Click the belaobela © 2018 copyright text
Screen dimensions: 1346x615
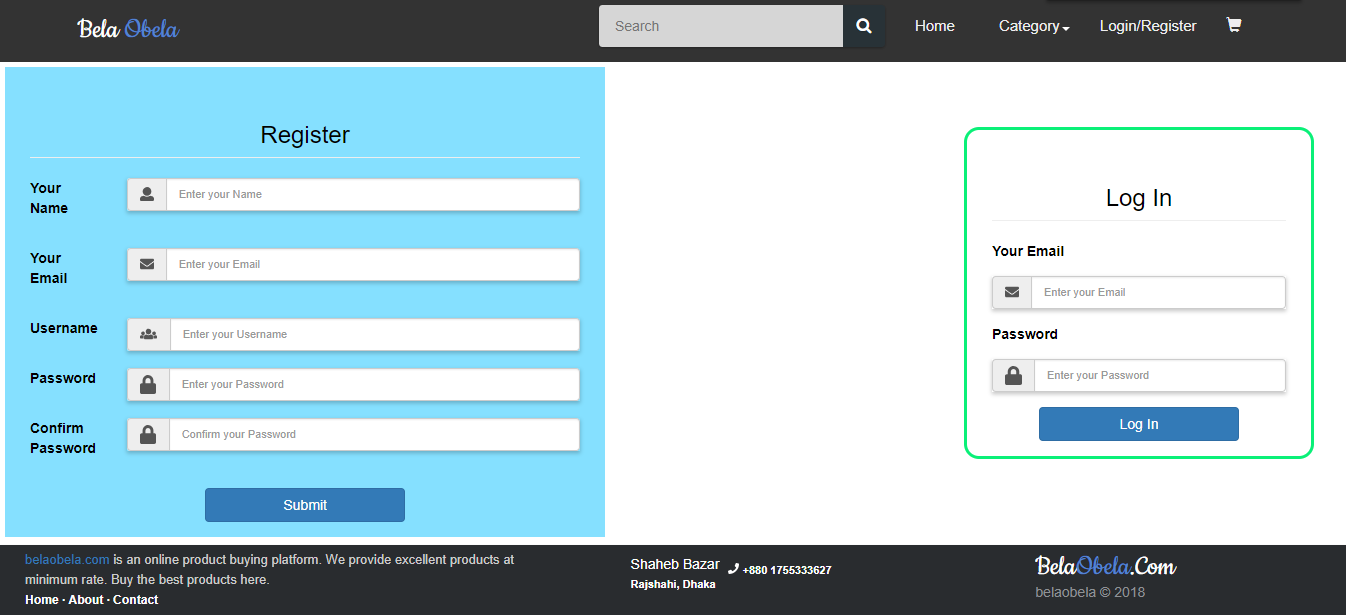(x=1090, y=592)
